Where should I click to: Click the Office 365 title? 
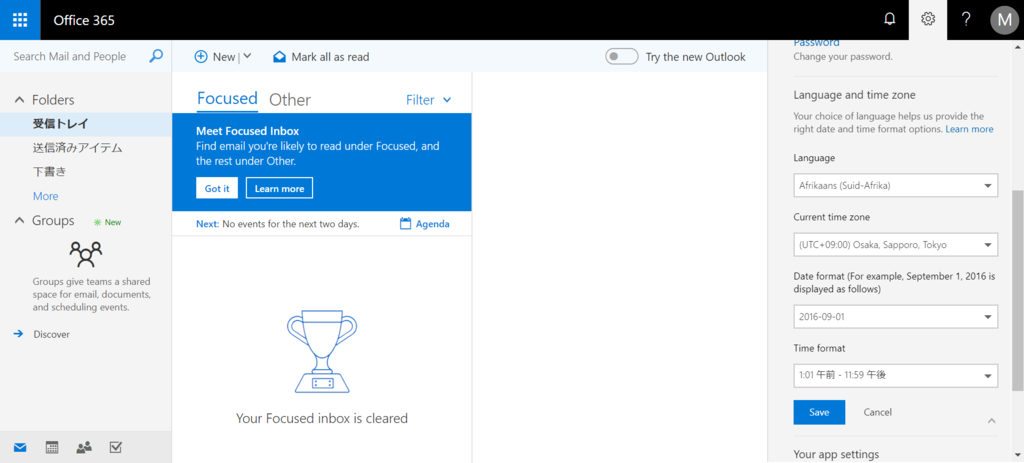(x=84, y=20)
